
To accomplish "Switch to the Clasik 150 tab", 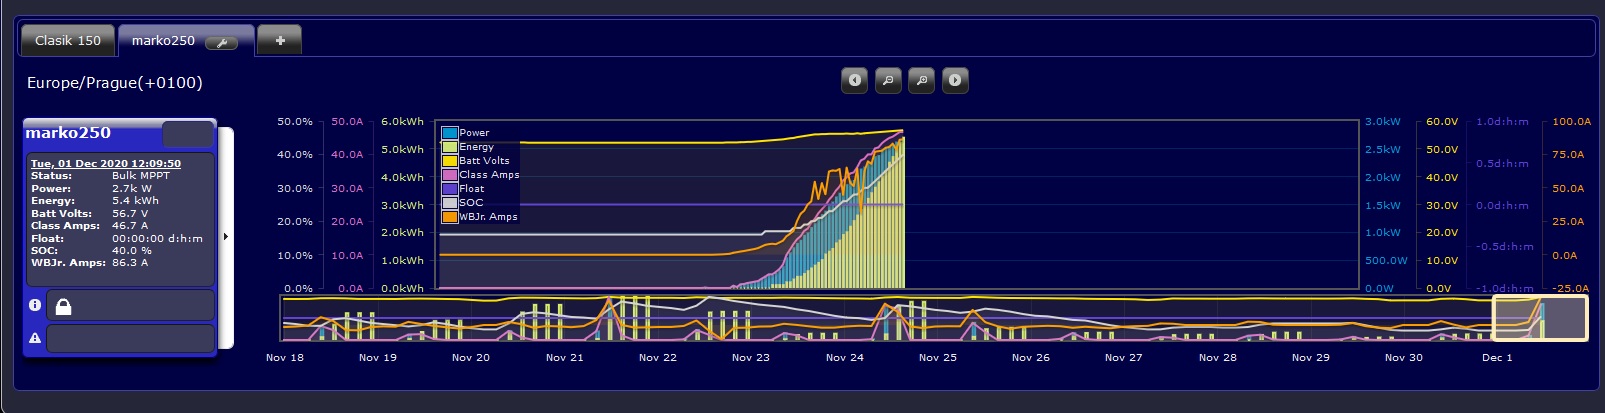I will click(x=68, y=41).
